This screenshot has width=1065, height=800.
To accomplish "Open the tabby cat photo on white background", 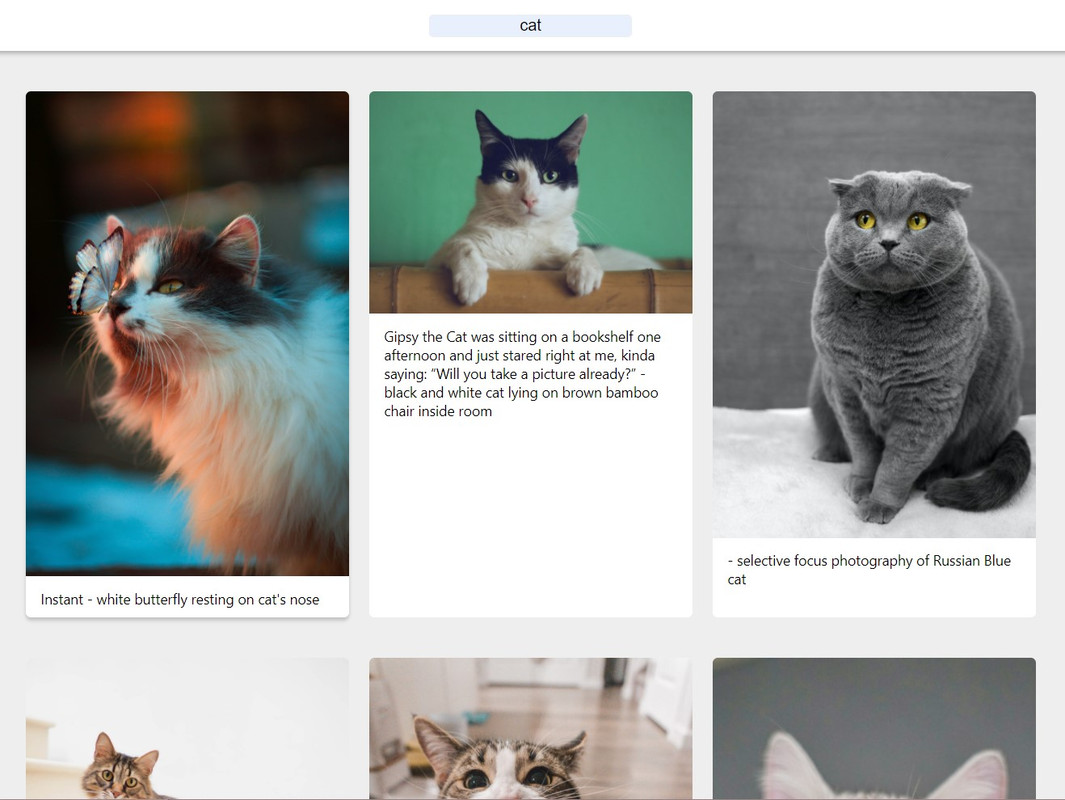I will pos(187,728).
